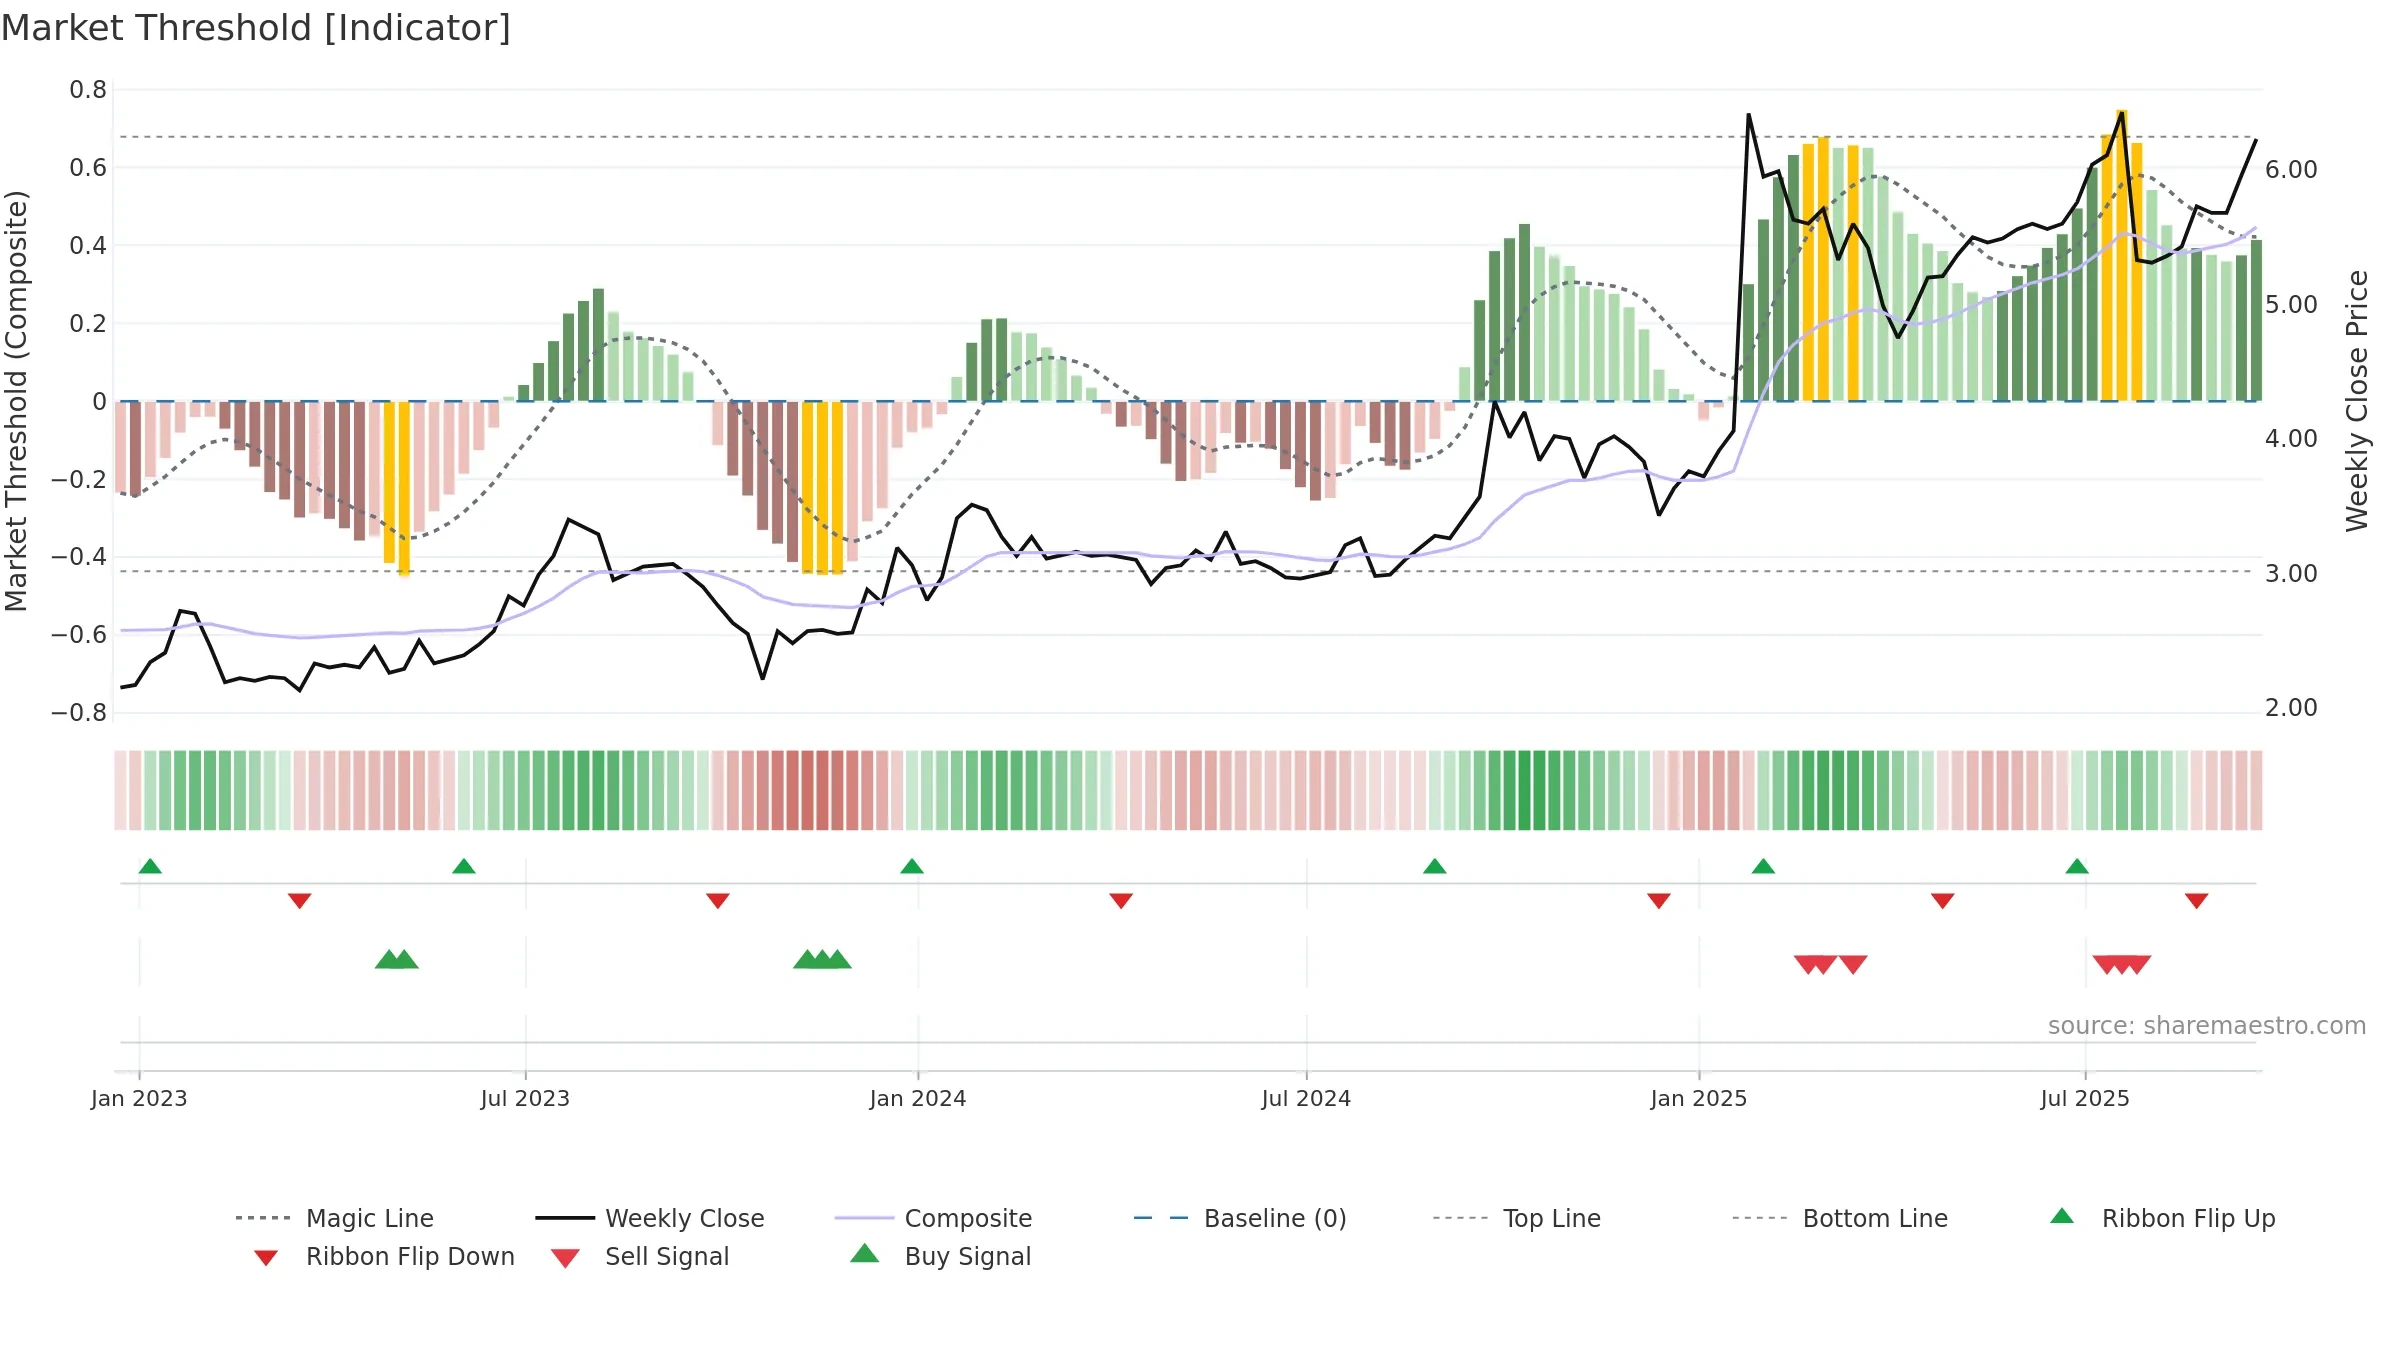Click the −0.8 composite axis tick

point(79,712)
